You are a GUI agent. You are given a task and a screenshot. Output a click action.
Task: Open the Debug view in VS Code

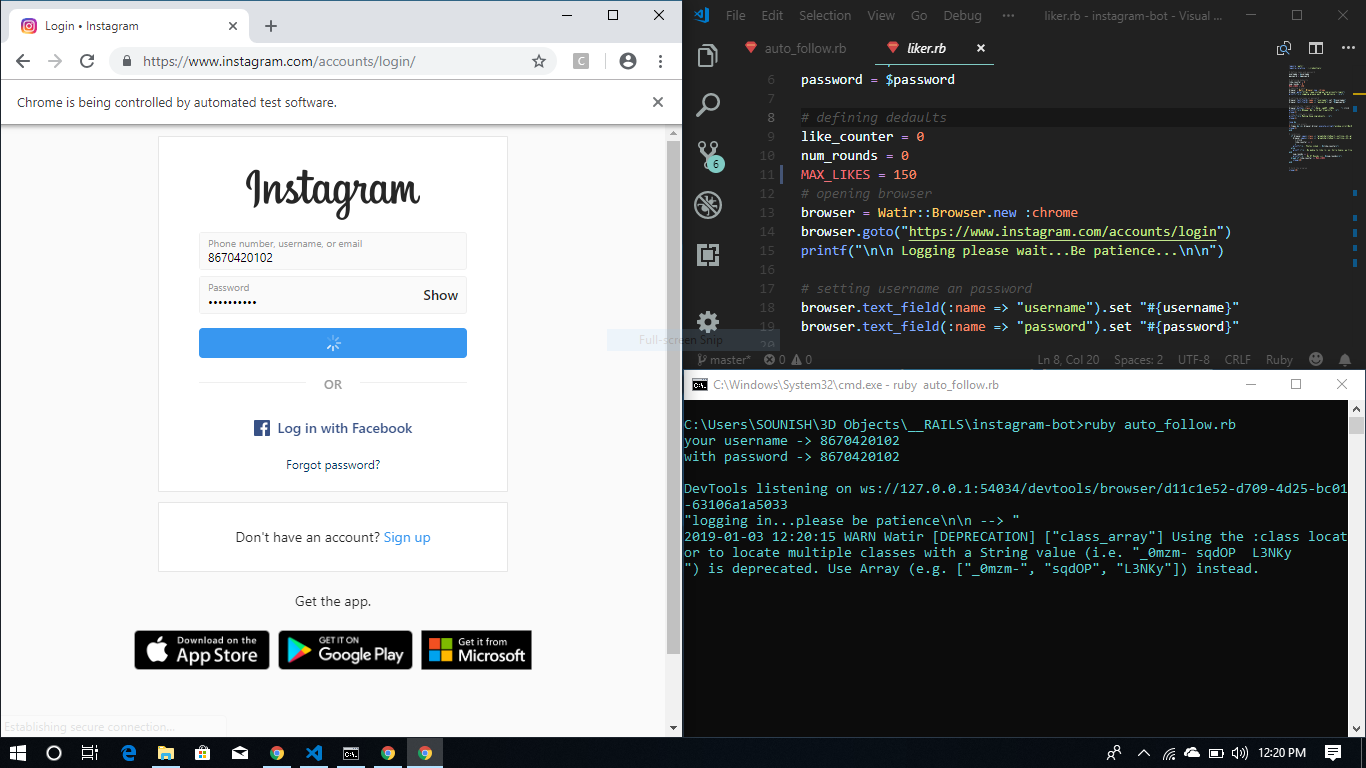click(708, 205)
